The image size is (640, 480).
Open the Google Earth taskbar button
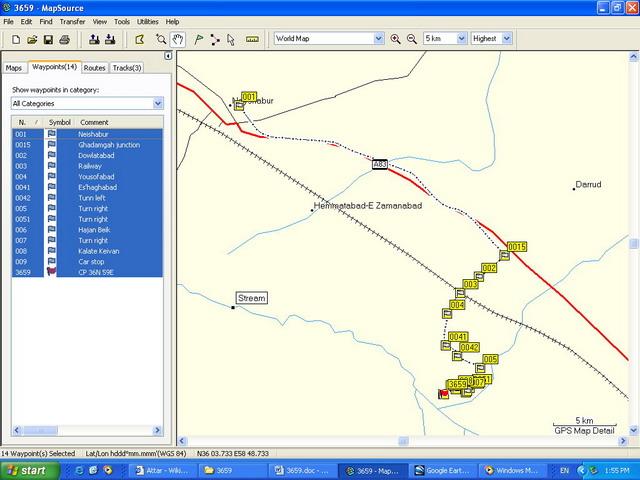tap(442, 471)
